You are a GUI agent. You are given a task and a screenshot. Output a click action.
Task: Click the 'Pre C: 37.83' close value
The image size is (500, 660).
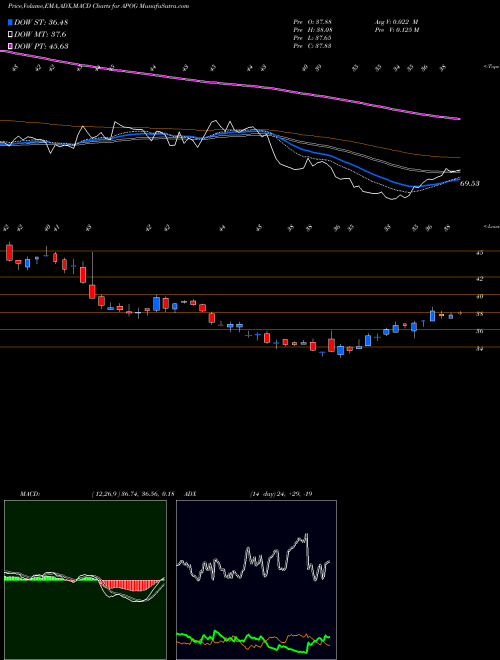(x=313, y=45)
